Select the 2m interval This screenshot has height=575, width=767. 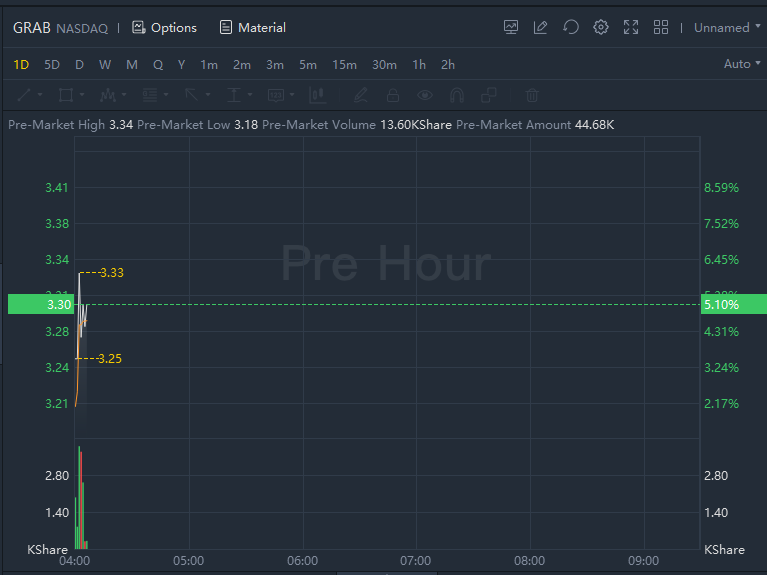coord(242,65)
